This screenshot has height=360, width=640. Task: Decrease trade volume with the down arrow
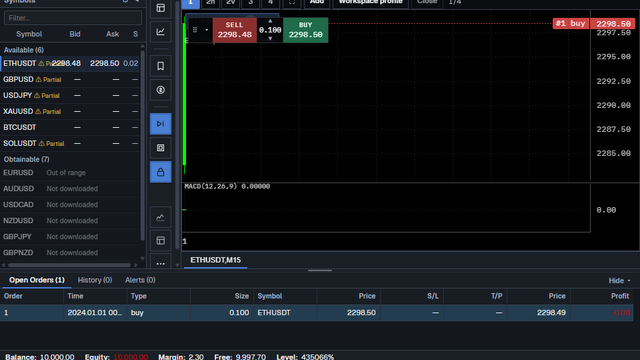(270, 39)
